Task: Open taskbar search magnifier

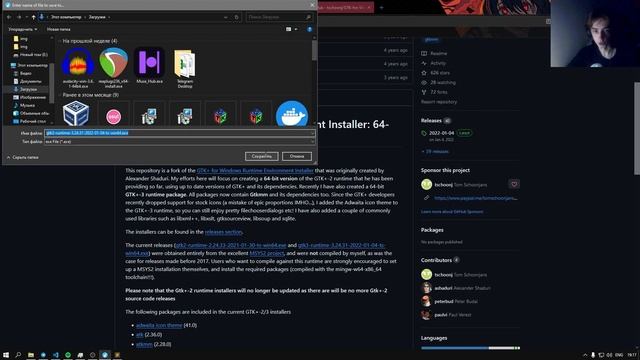Action: [18, 355]
